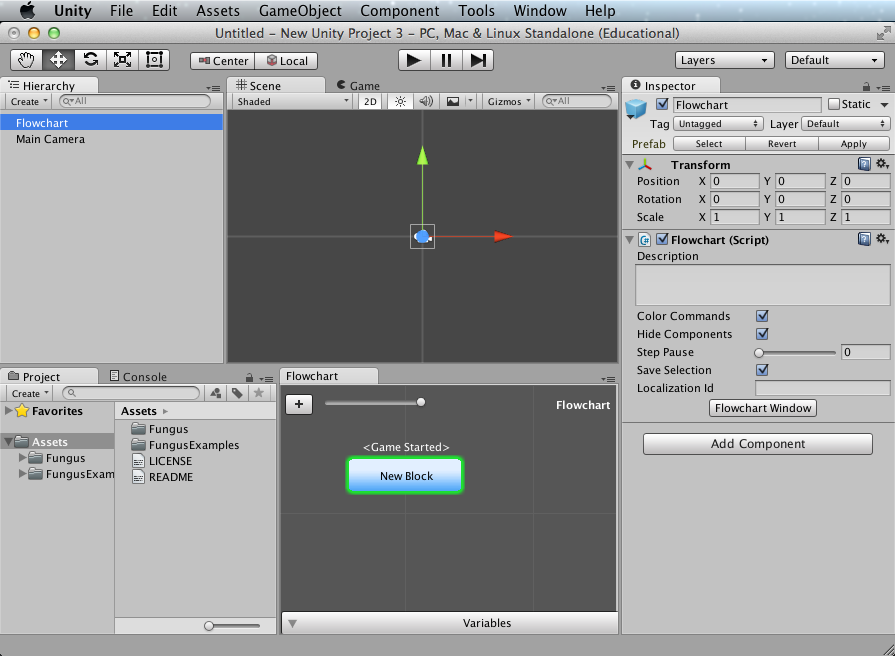Open the Default layout dropdown

pos(834,60)
